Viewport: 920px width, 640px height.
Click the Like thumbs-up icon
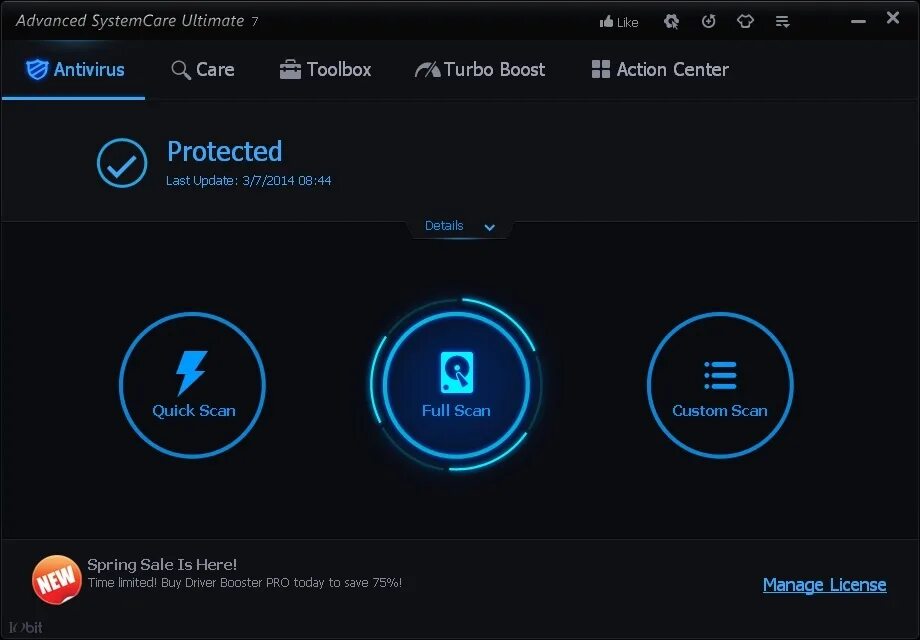[x=606, y=21]
